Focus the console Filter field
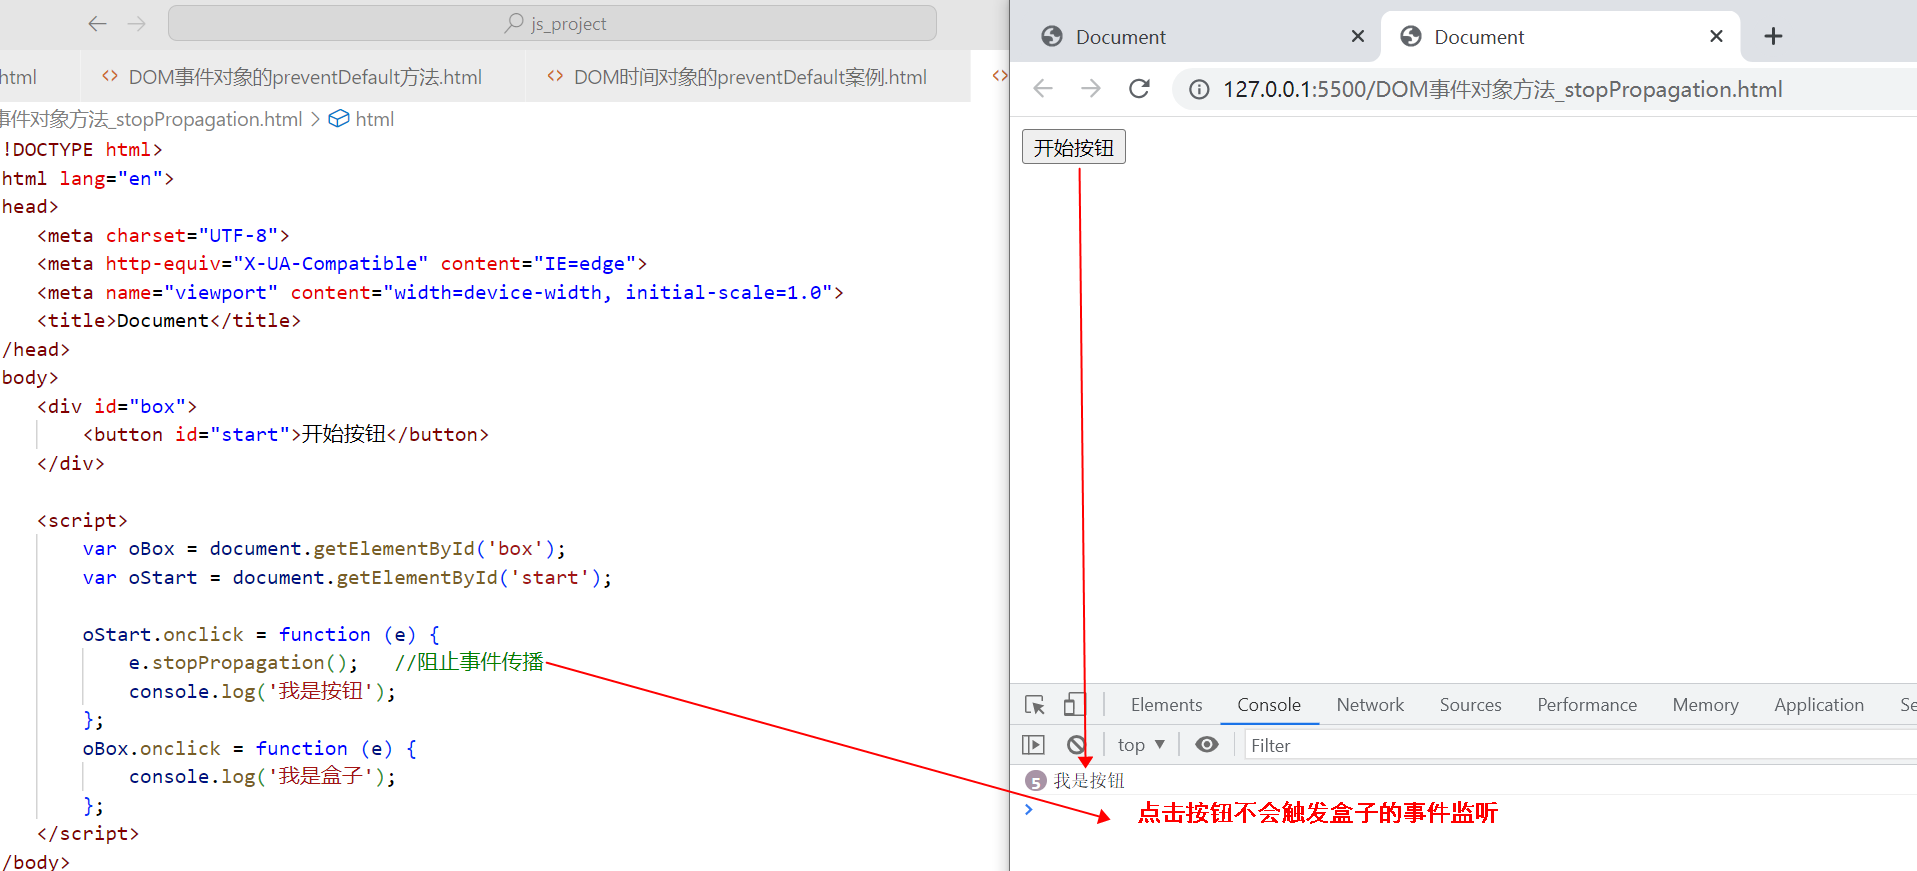The image size is (1917, 871). (x=1580, y=745)
